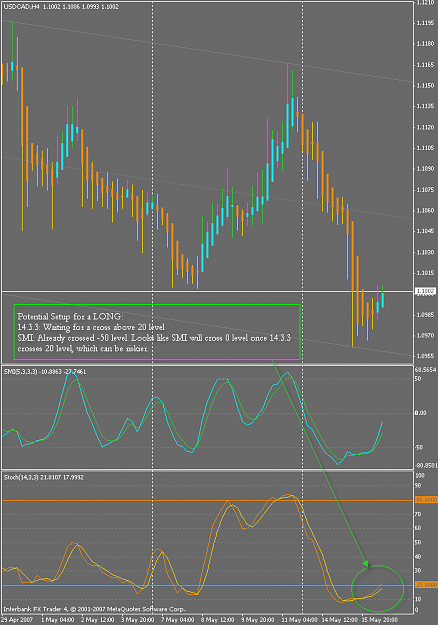Click the 40 level on Stoch scale
This screenshot has width=438, height=625.
(418, 556)
